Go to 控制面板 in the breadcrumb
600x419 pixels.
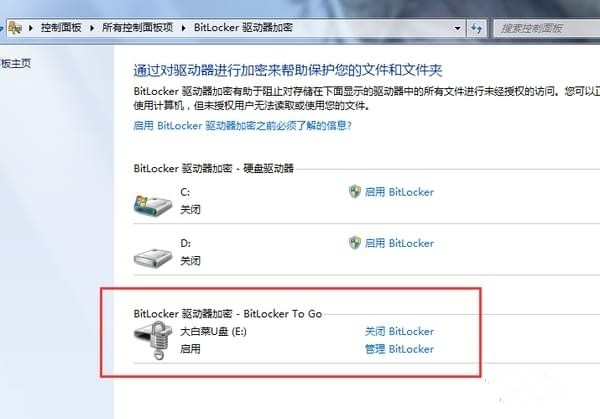(x=61, y=28)
